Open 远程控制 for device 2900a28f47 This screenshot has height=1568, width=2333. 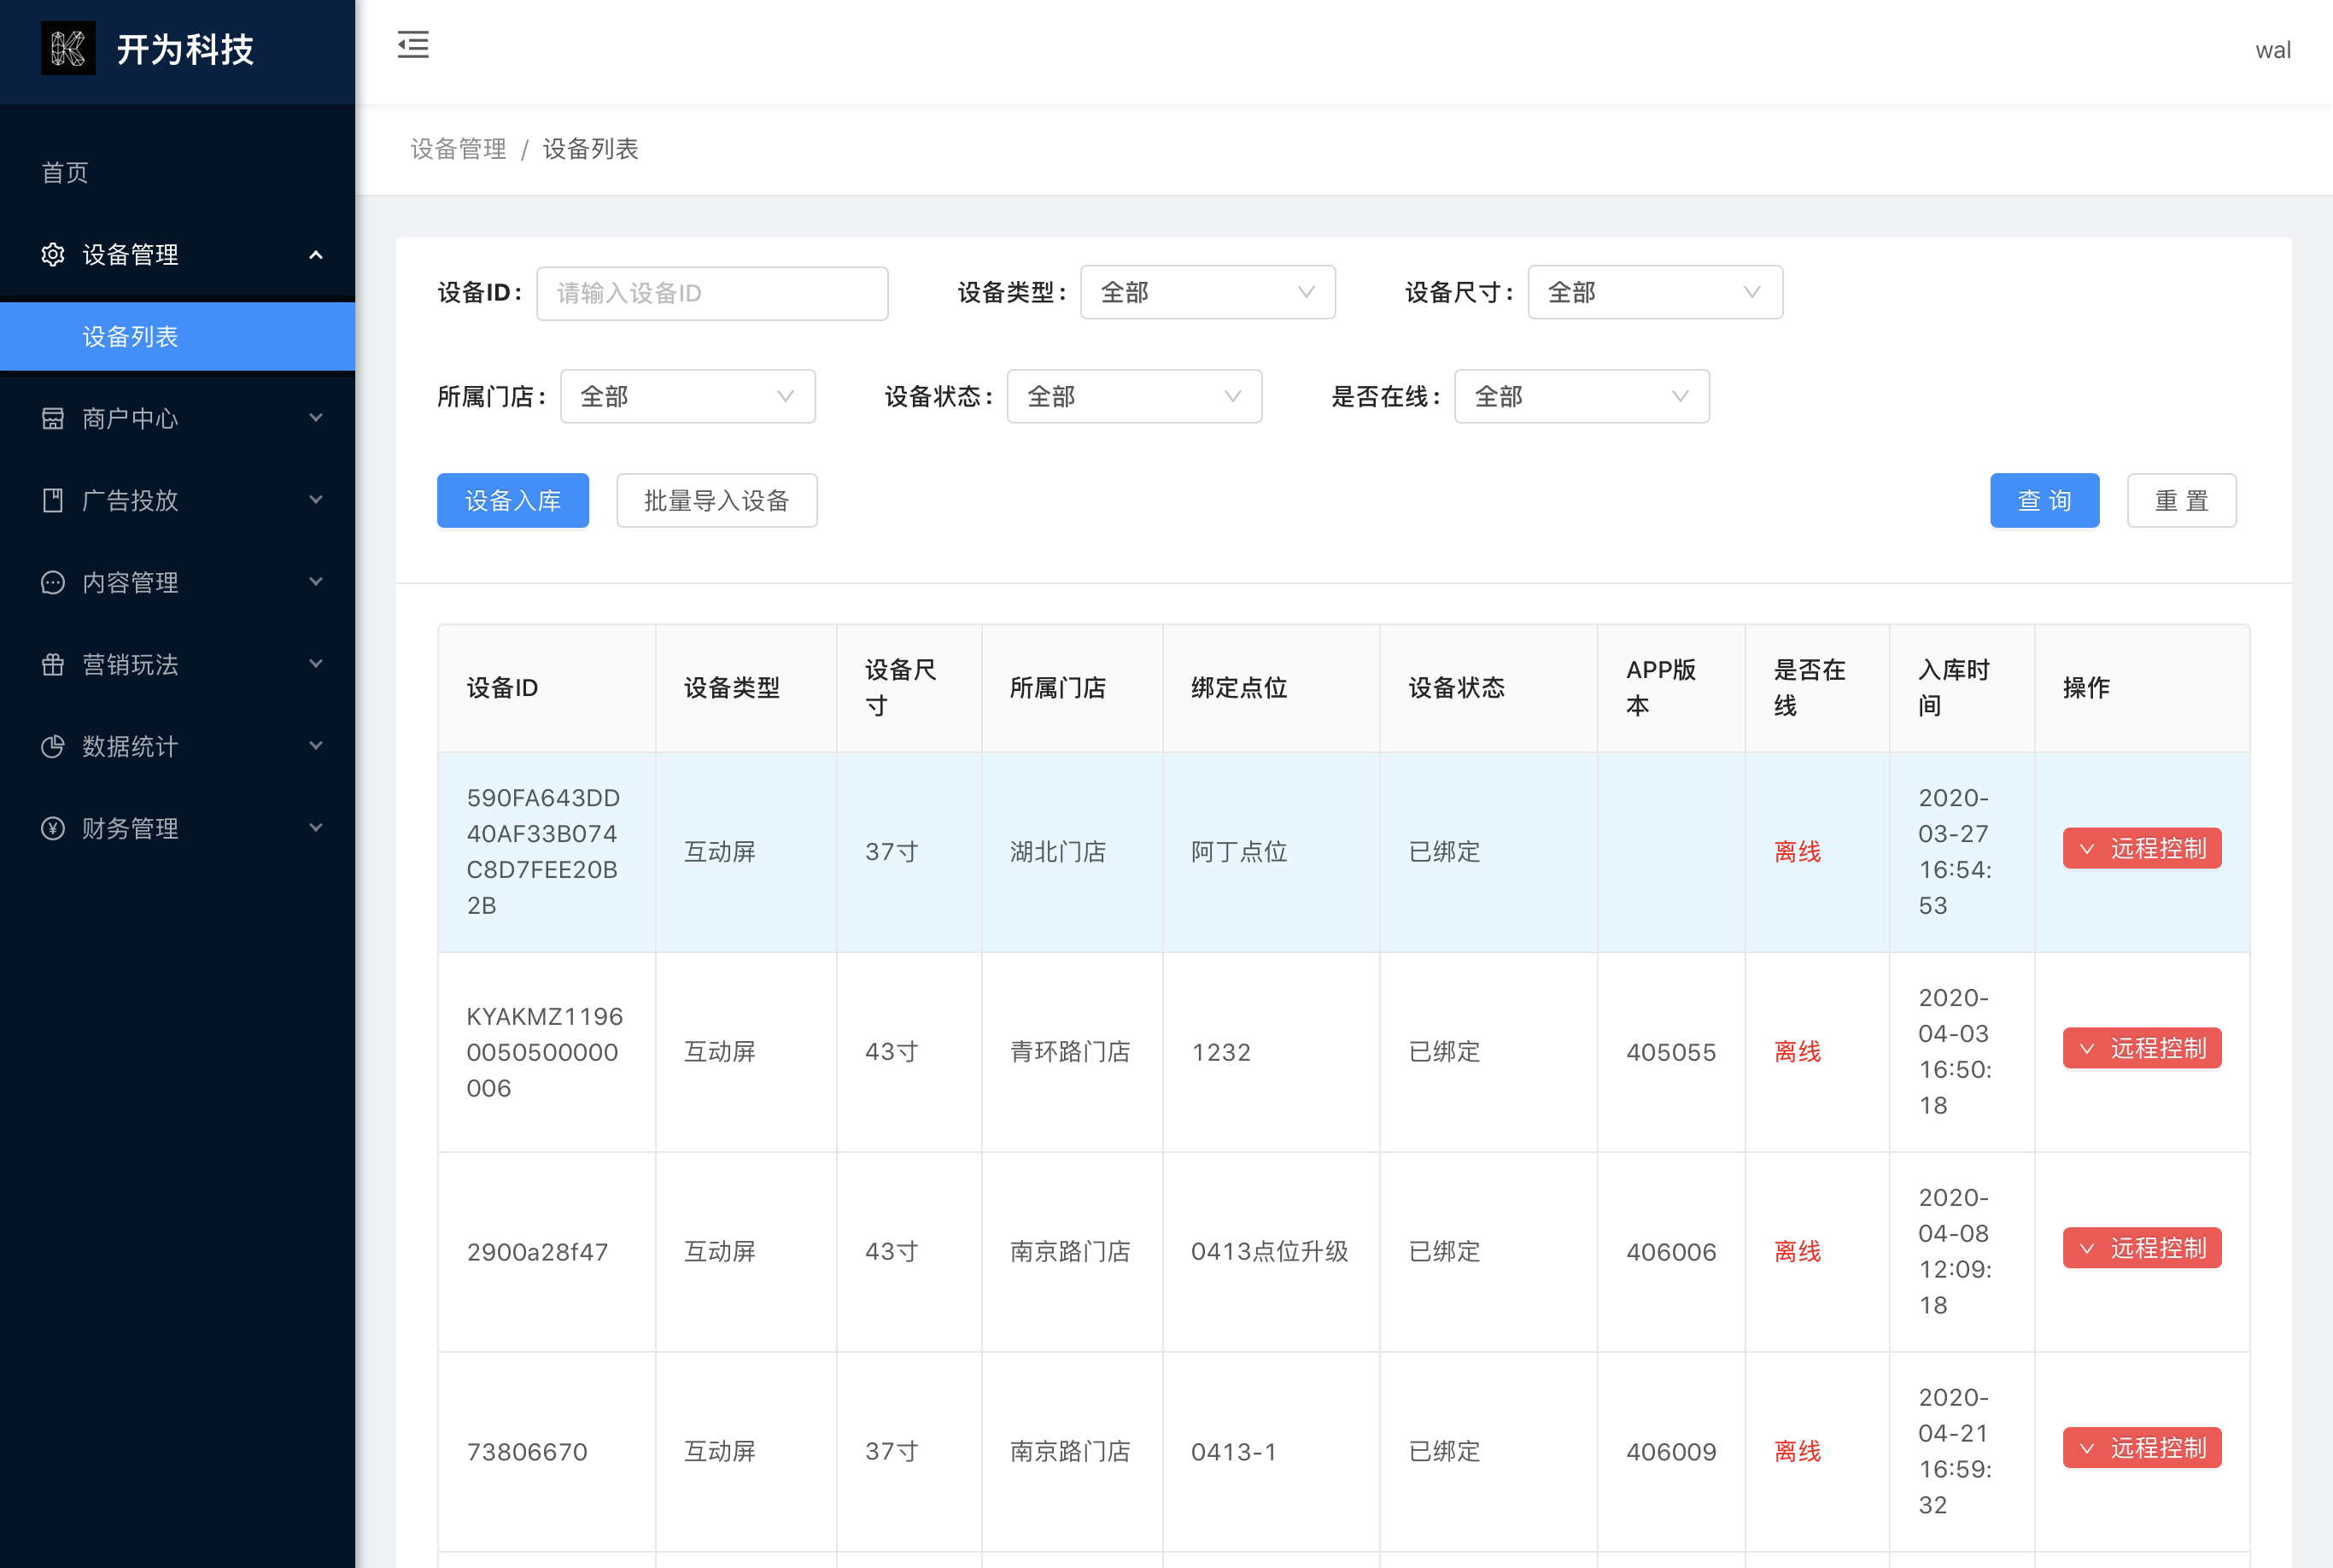(2141, 1248)
